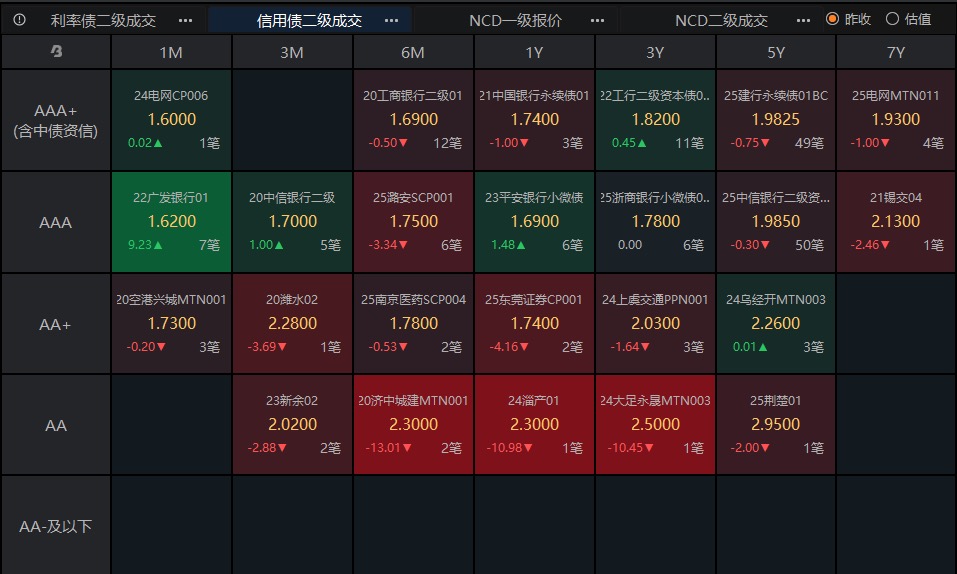Viewport: 957px width, 574px height.
Task: Select the AAA rating row label
Action: pyautogui.click(x=56, y=222)
